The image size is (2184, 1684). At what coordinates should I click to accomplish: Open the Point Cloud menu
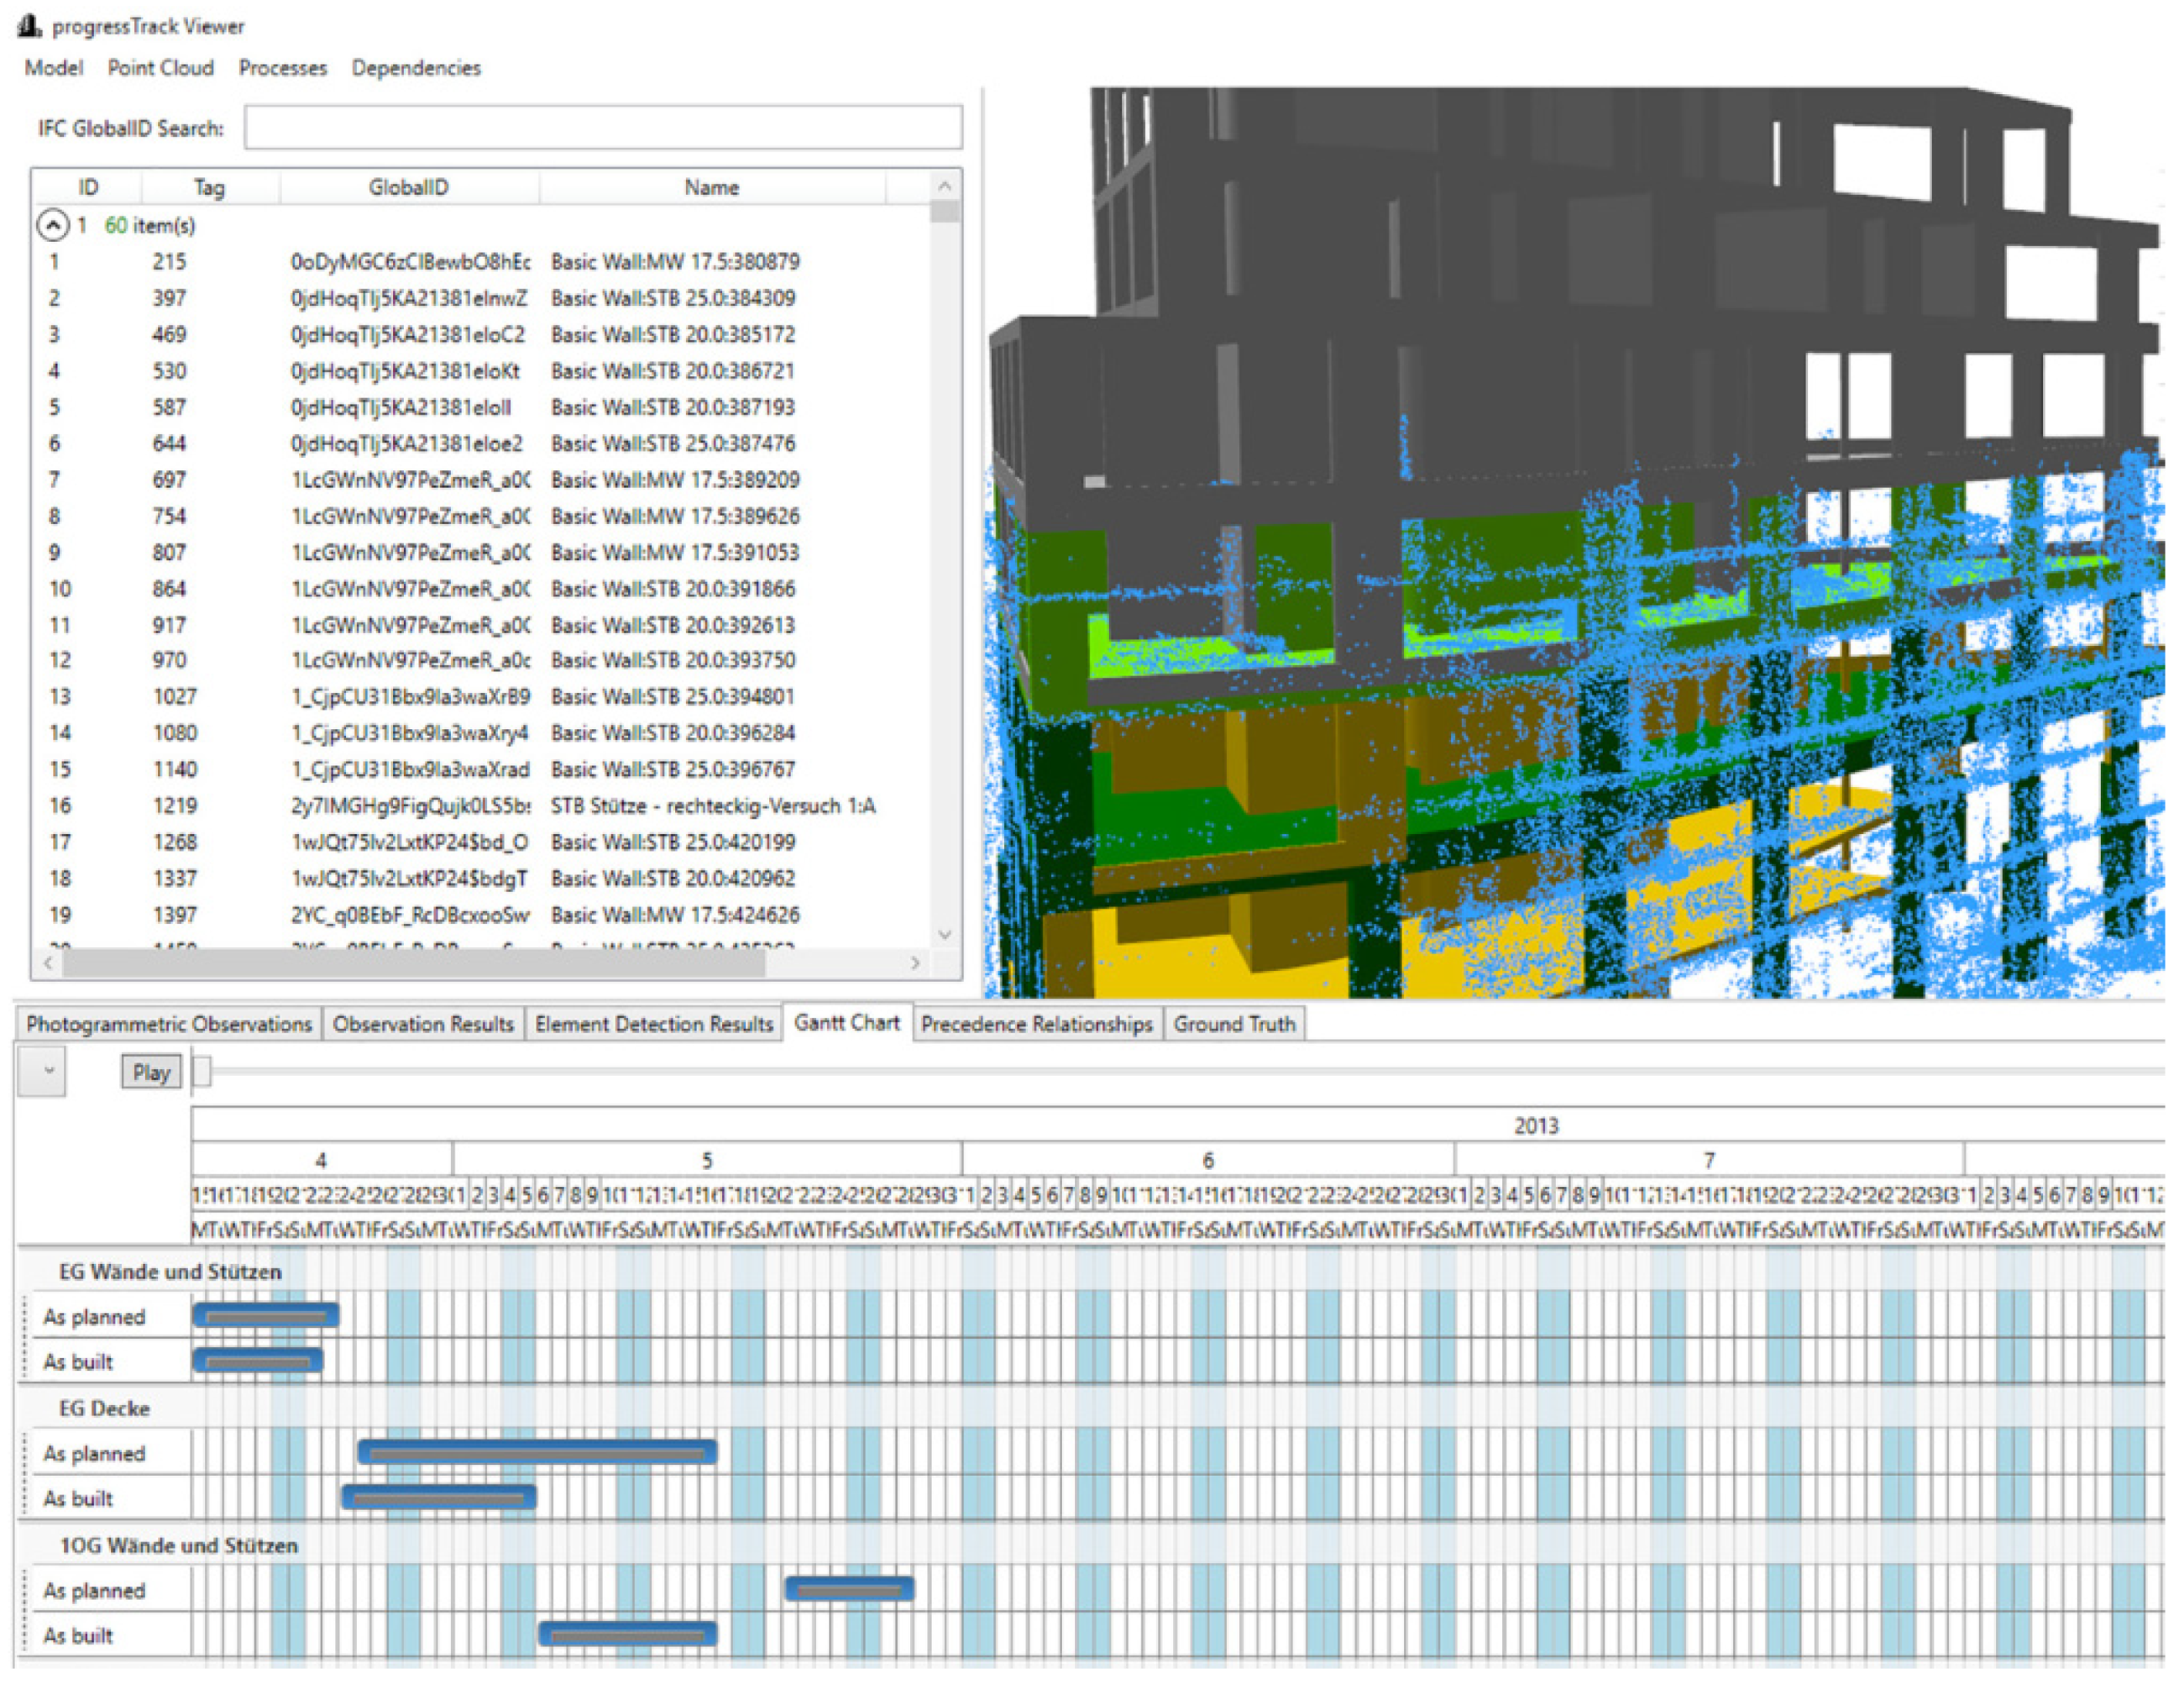pyautogui.click(x=160, y=68)
